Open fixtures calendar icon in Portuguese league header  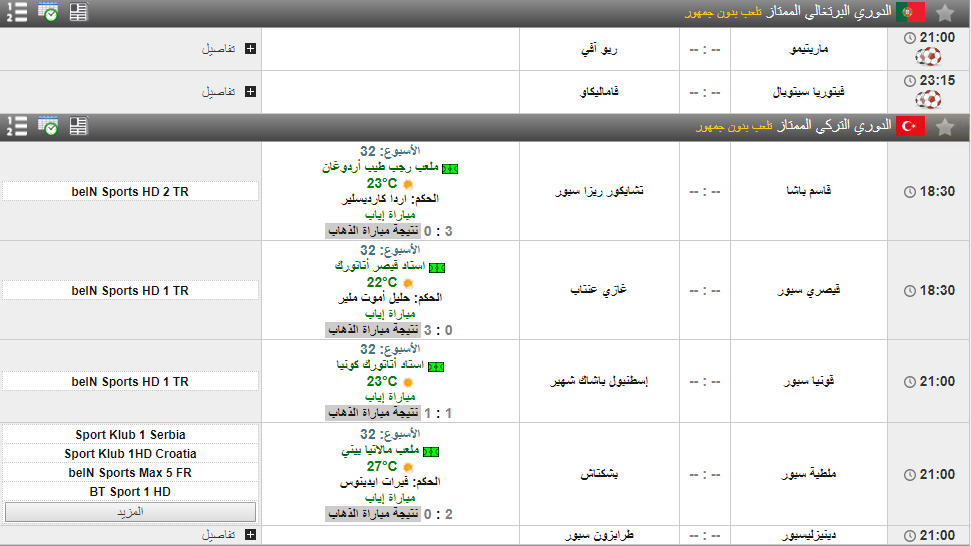coord(48,13)
